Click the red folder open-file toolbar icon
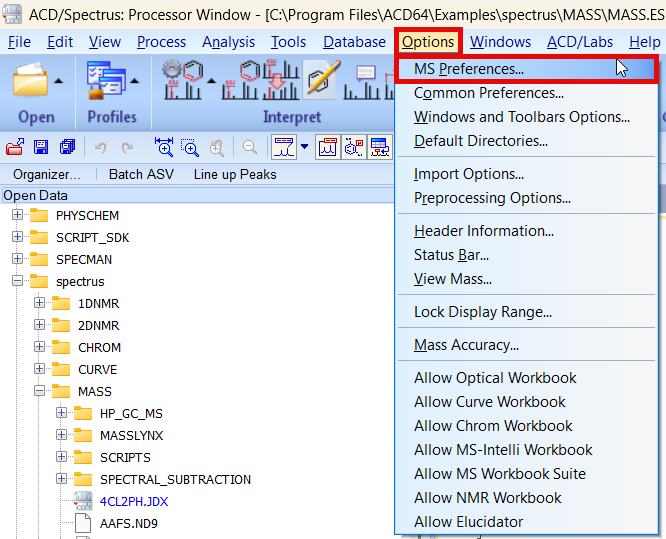The height and width of the screenshot is (539, 666). tap(15, 147)
